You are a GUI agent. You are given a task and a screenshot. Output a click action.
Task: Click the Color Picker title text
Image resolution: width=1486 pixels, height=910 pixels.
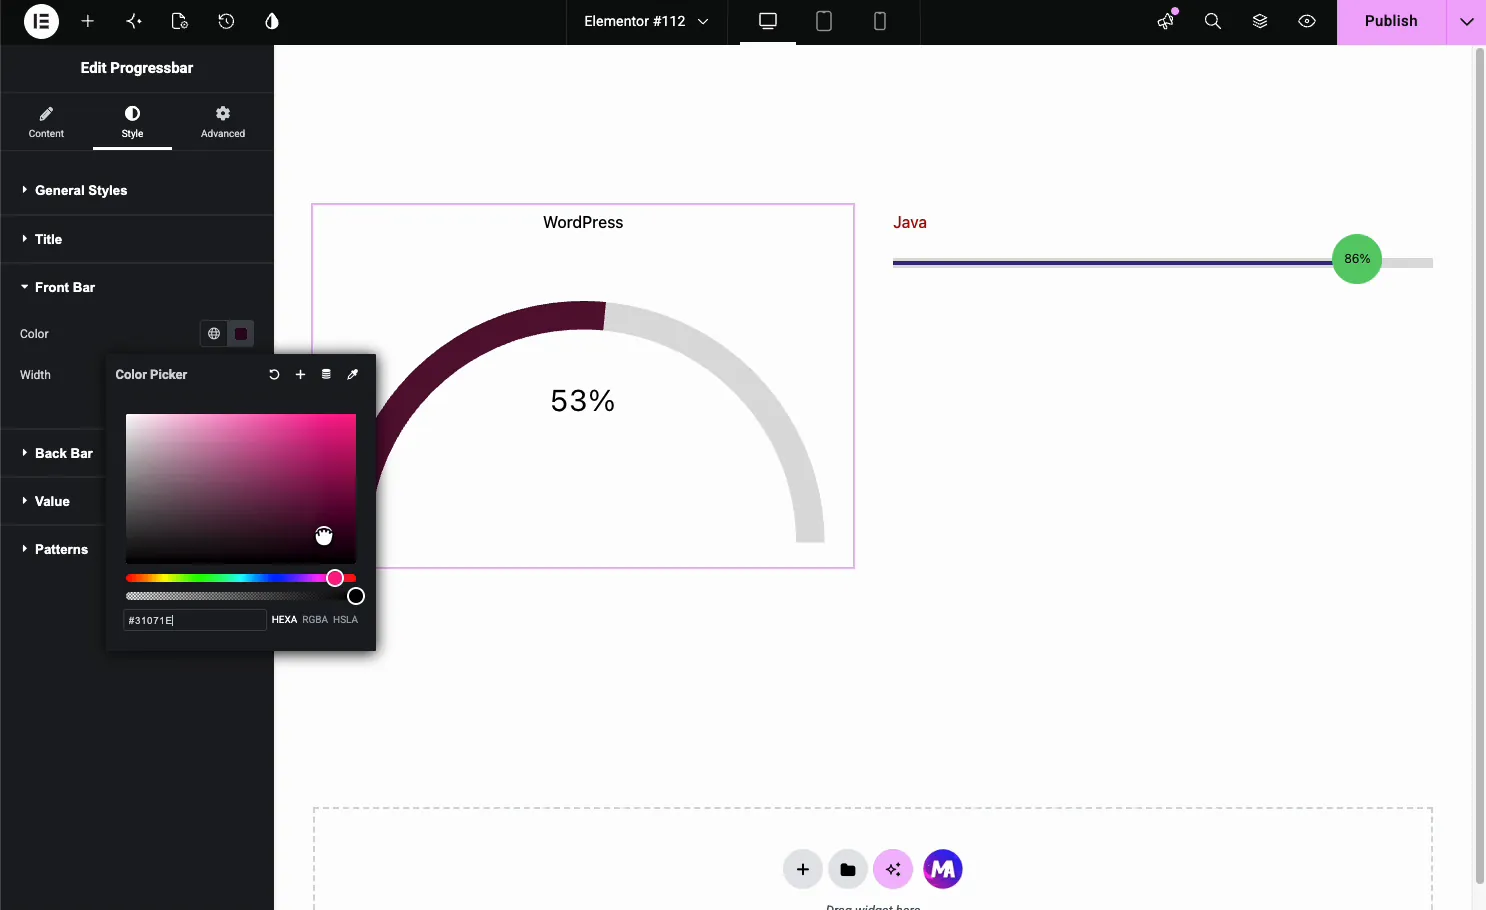pyautogui.click(x=151, y=374)
